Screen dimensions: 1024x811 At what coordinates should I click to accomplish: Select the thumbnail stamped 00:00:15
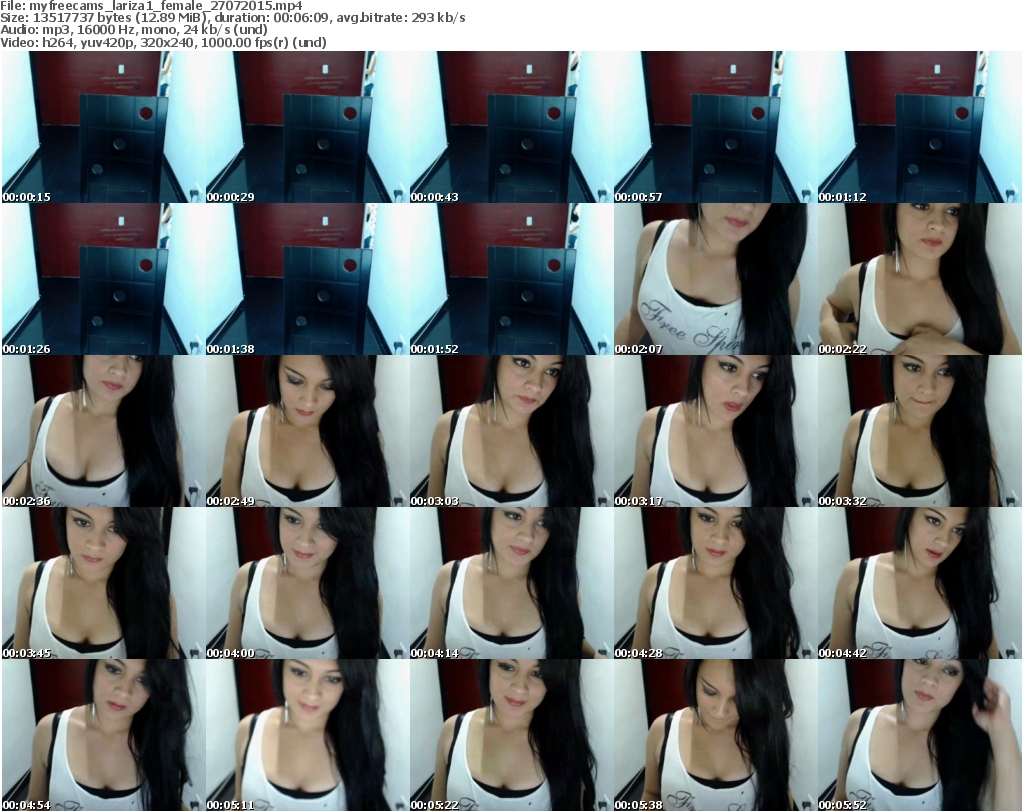tap(104, 127)
